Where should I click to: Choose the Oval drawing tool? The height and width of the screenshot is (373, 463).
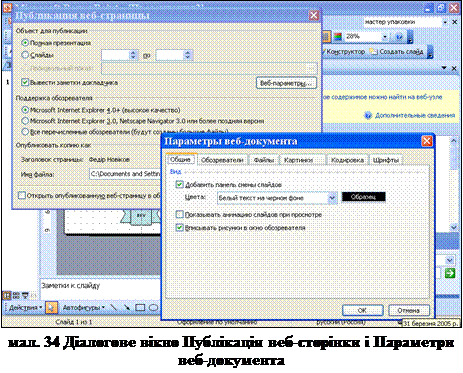[153, 307]
